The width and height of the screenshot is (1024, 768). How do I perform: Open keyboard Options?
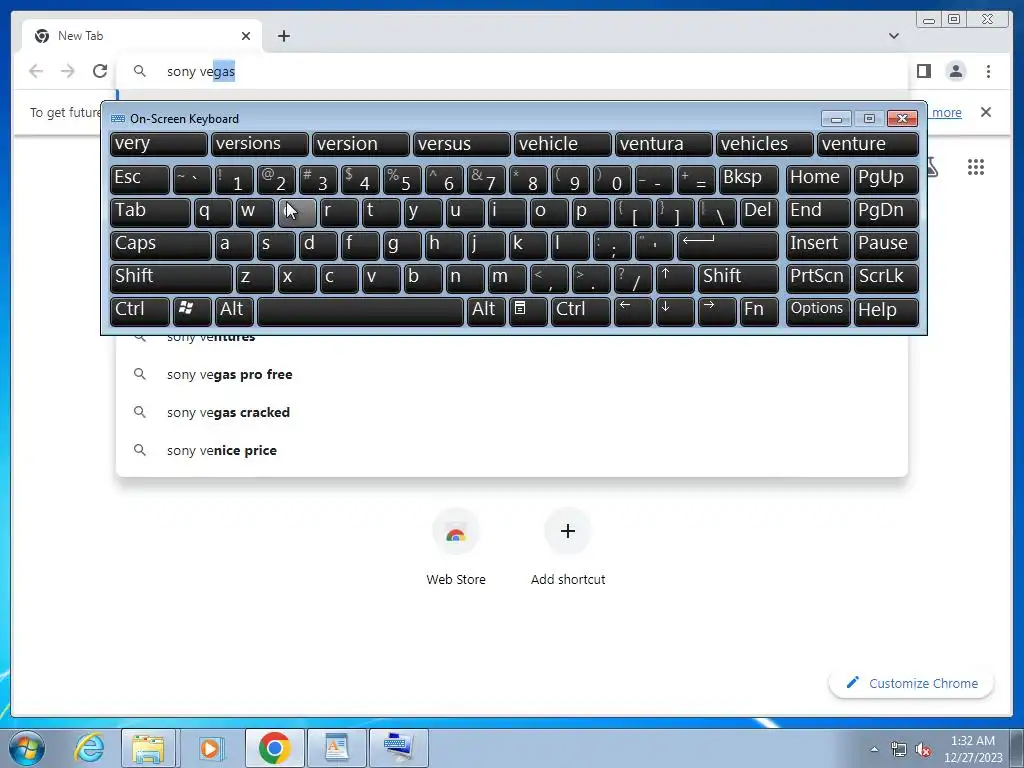(818, 312)
